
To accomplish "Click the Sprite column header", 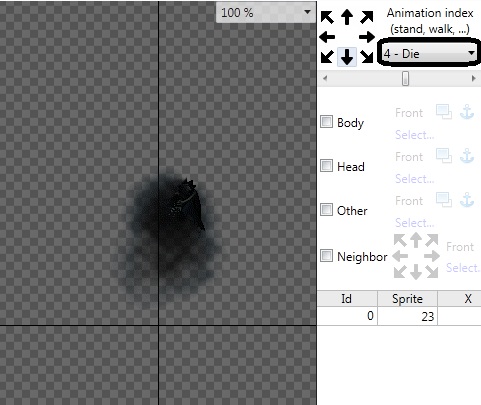I will (x=407, y=298).
